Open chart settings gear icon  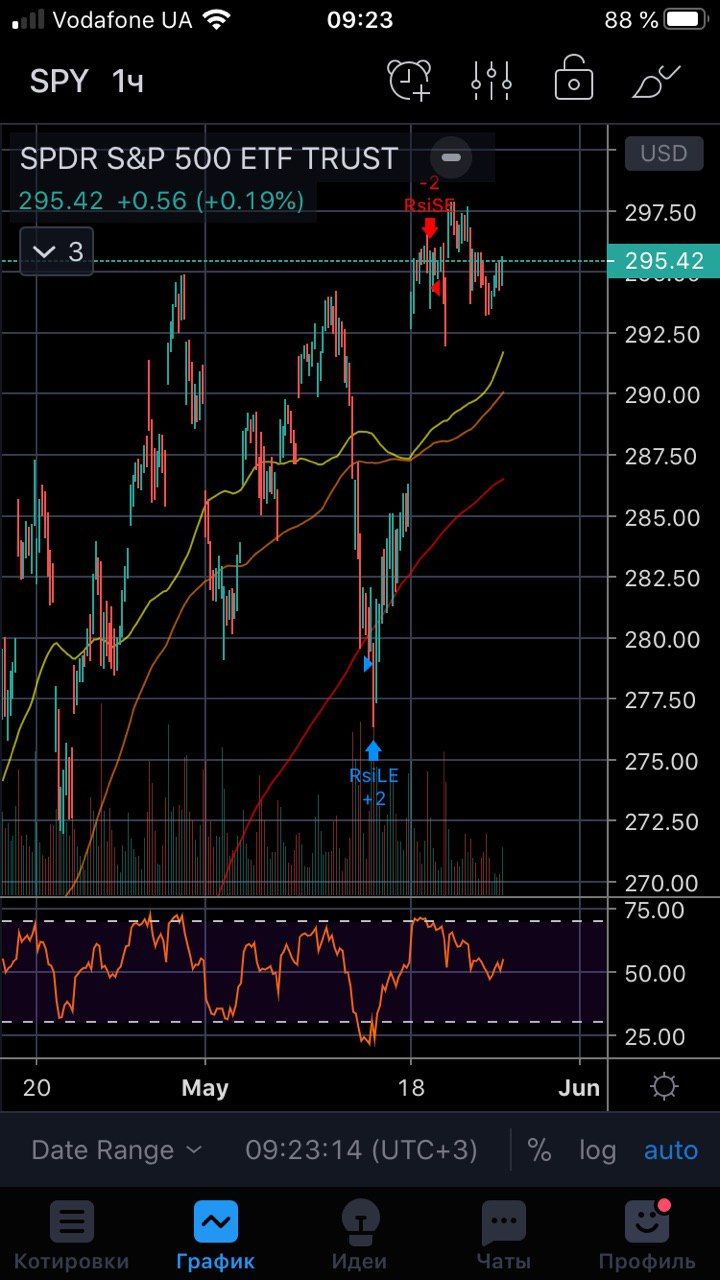(664, 1087)
